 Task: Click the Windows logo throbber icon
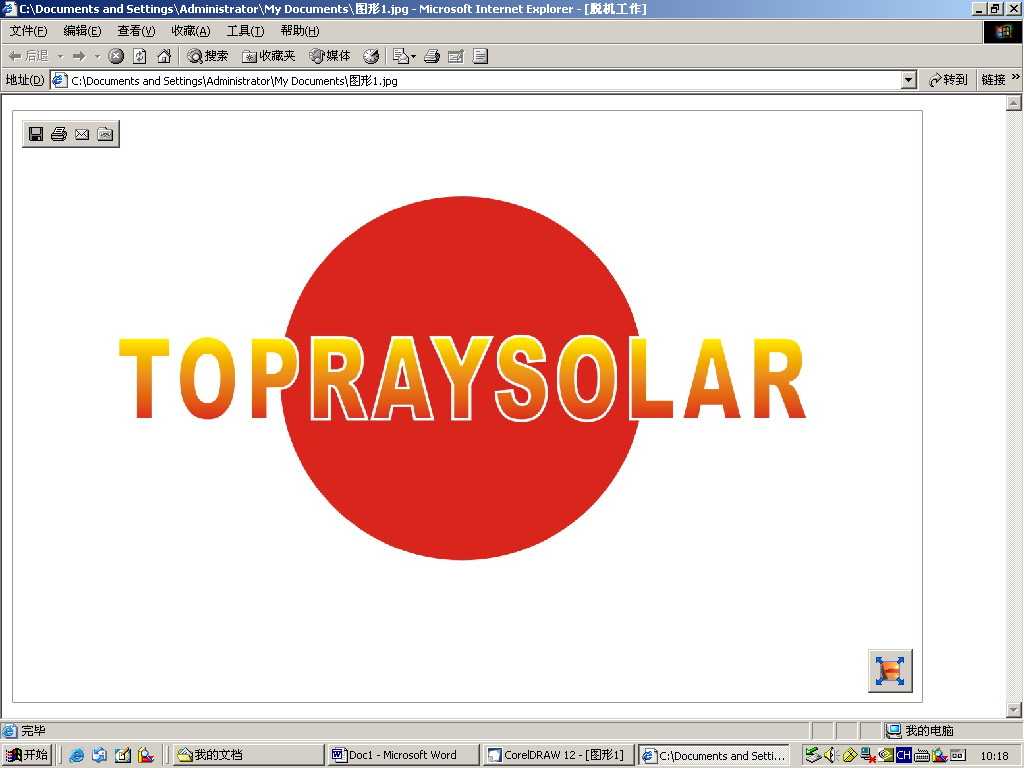[x=1002, y=31]
